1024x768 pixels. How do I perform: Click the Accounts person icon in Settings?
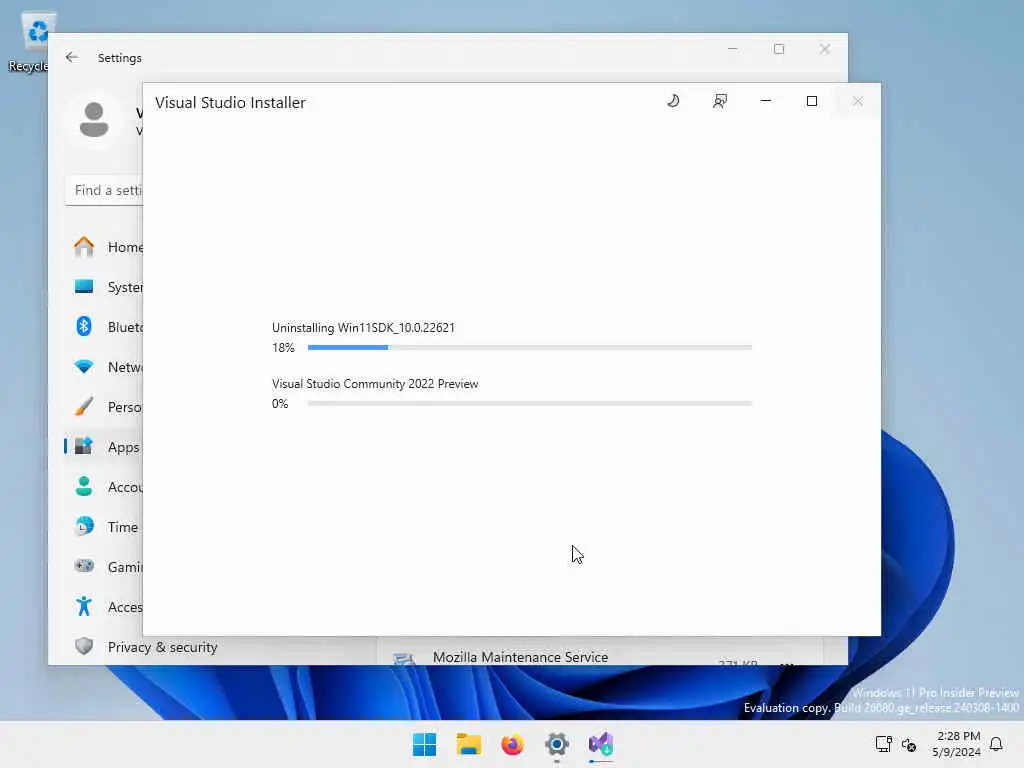point(84,487)
